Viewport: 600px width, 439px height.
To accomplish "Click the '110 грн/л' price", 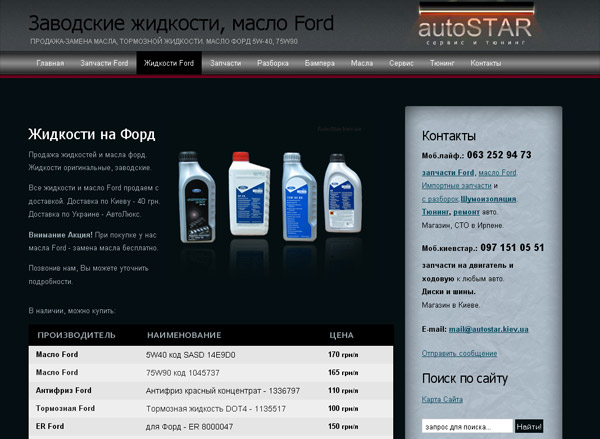I will (x=343, y=390).
